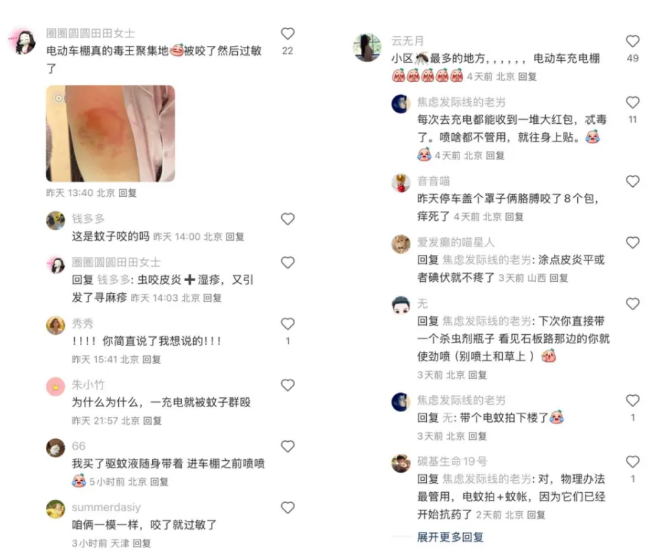The image size is (659, 556).
Task: Open username 焦虑发际线的老许 in first reply
Action: 461,102
